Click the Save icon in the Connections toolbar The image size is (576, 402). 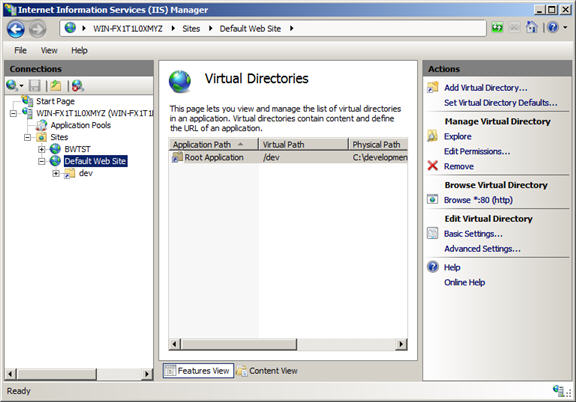click(35, 86)
